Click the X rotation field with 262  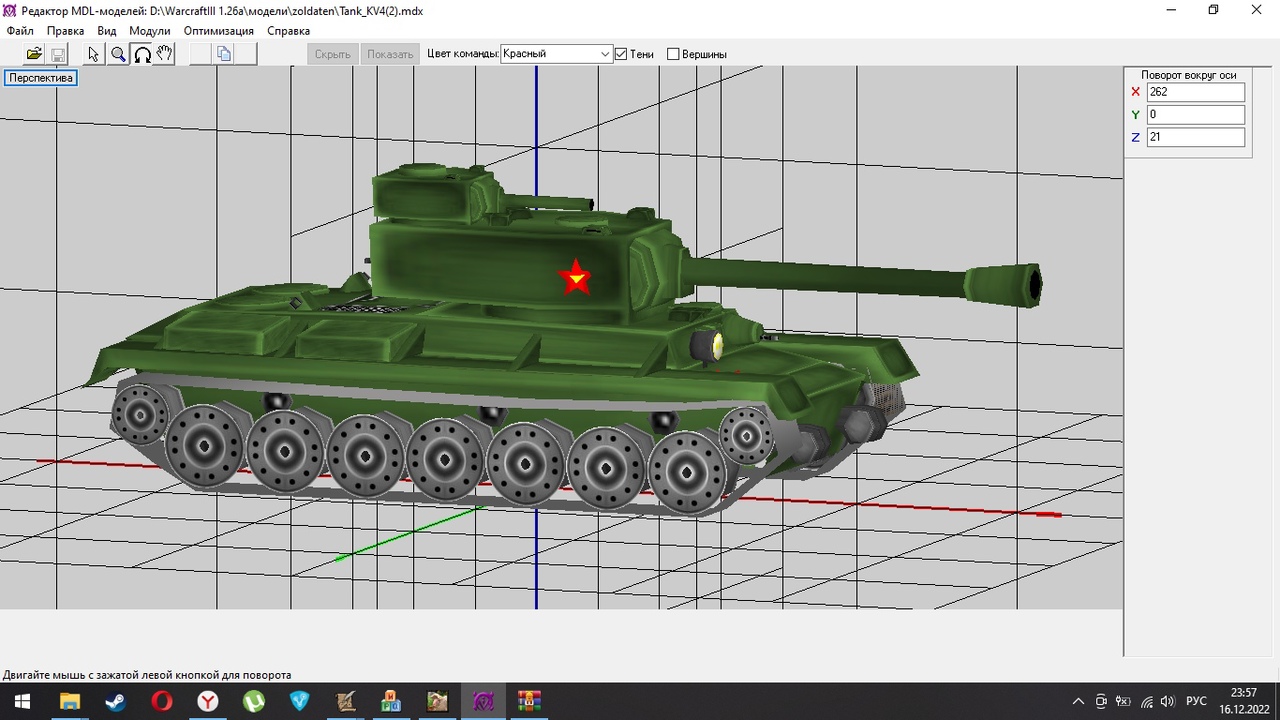(1196, 92)
